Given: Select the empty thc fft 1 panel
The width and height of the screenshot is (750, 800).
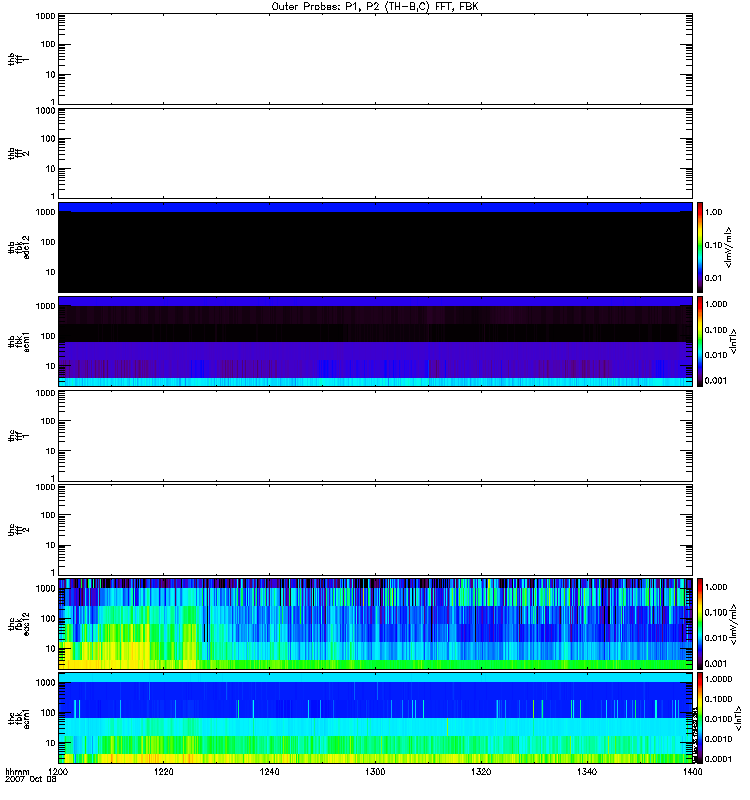Looking at the screenshot, I should pyautogui.click(x=375, y=435).
